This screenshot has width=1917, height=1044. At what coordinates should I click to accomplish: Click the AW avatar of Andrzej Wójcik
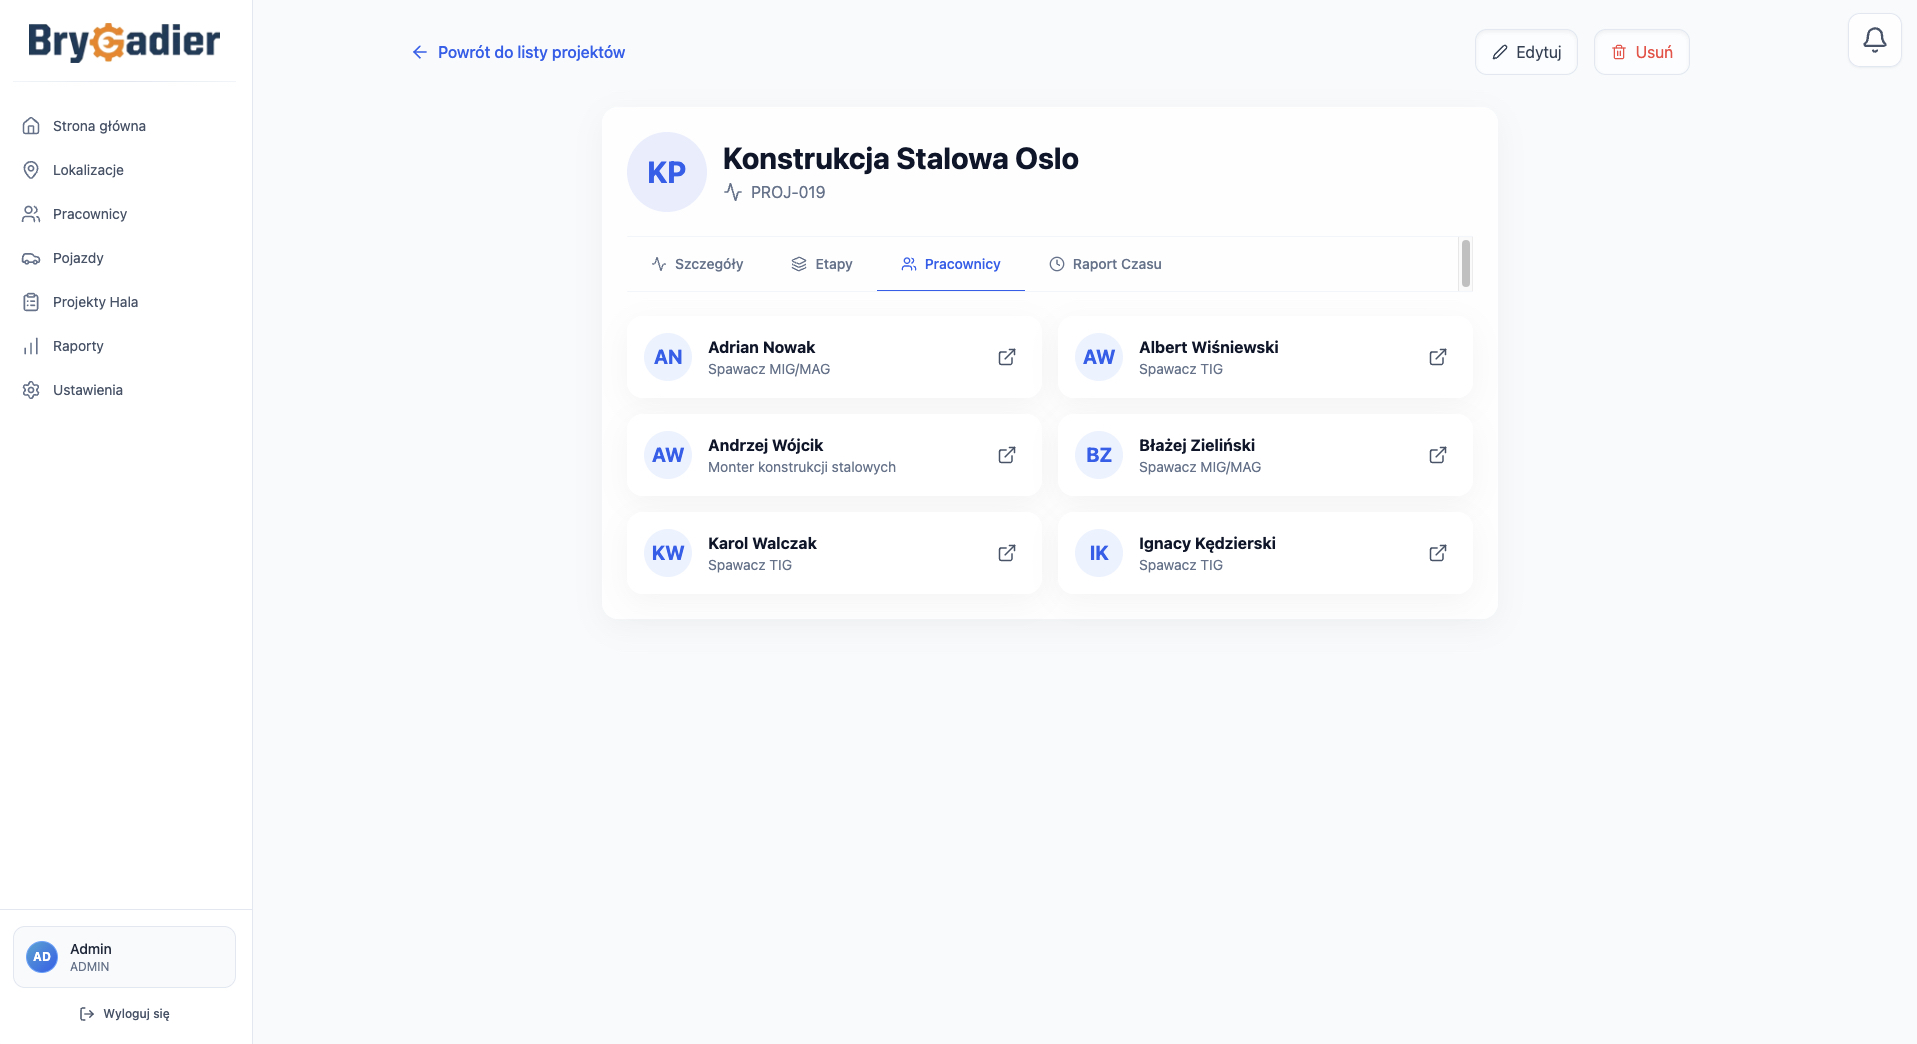tap(668, 455)
